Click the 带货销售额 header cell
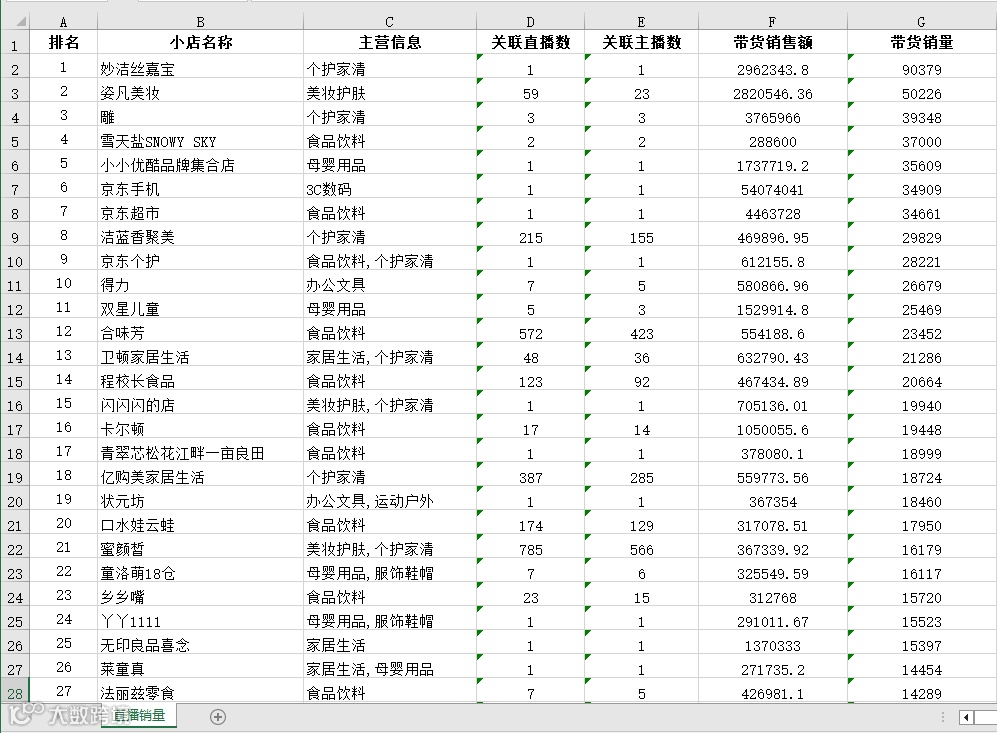 click(773, 42)
